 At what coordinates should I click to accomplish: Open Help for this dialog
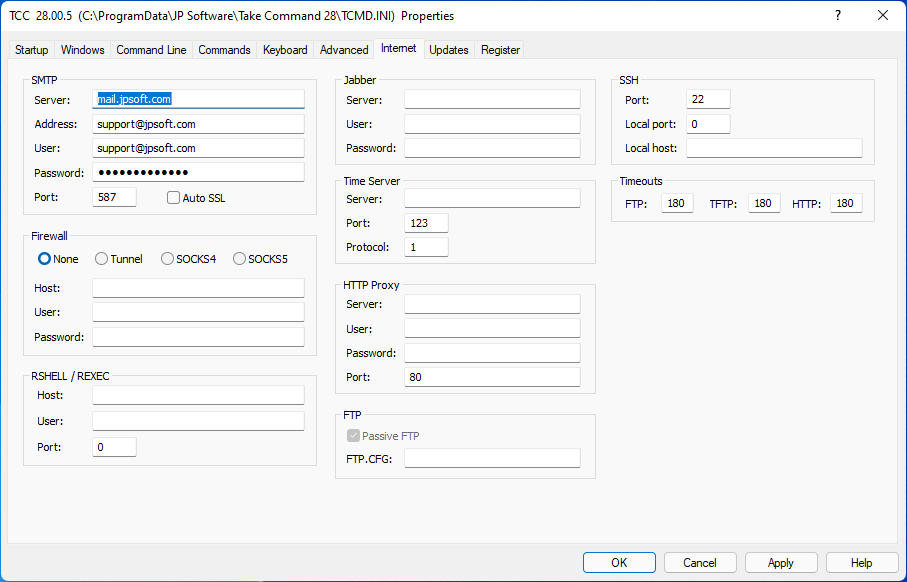coord(862,563)
